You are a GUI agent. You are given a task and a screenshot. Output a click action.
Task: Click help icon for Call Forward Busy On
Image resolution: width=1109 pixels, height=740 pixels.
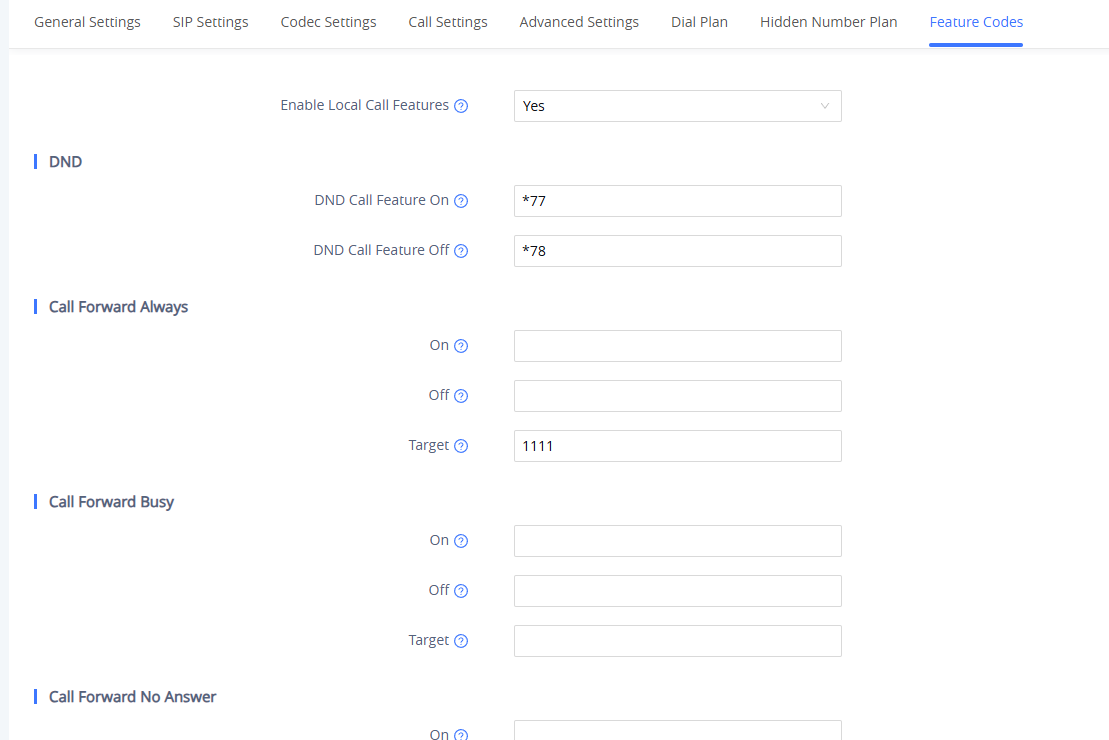point(461,541)
